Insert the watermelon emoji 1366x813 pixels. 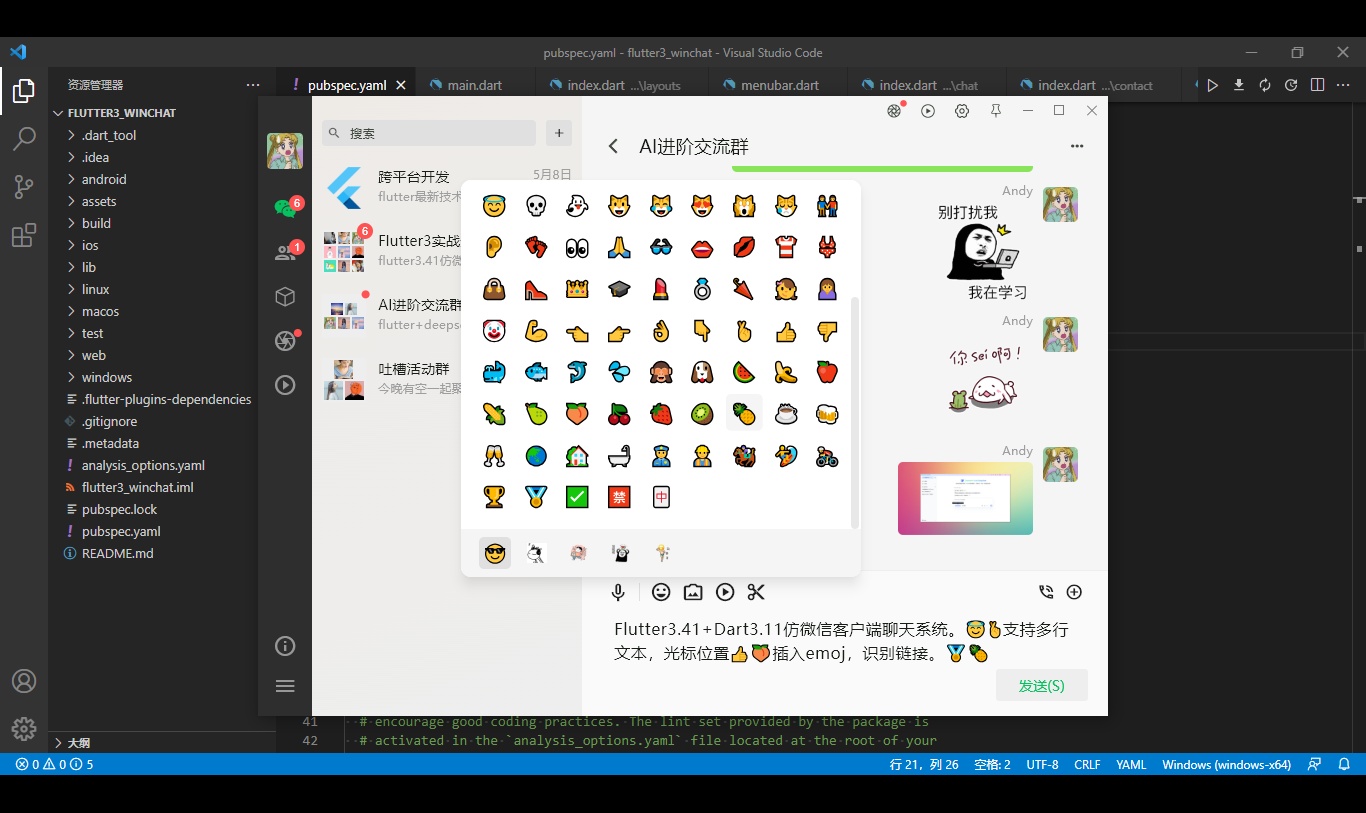744,372
